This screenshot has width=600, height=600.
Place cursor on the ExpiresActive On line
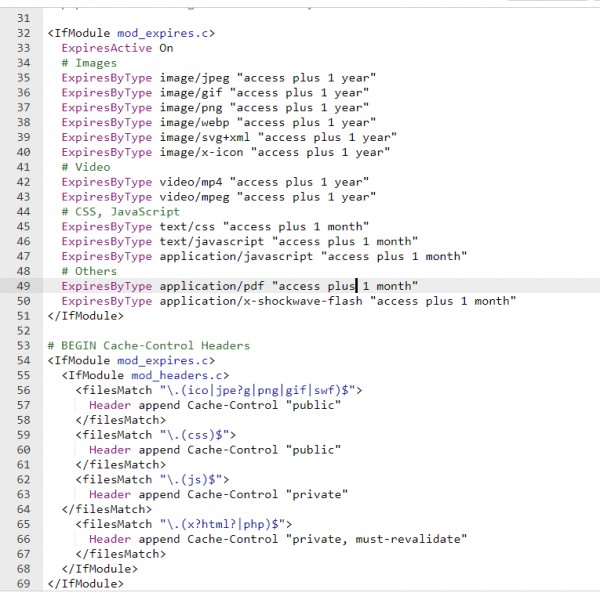pos(117,48)
